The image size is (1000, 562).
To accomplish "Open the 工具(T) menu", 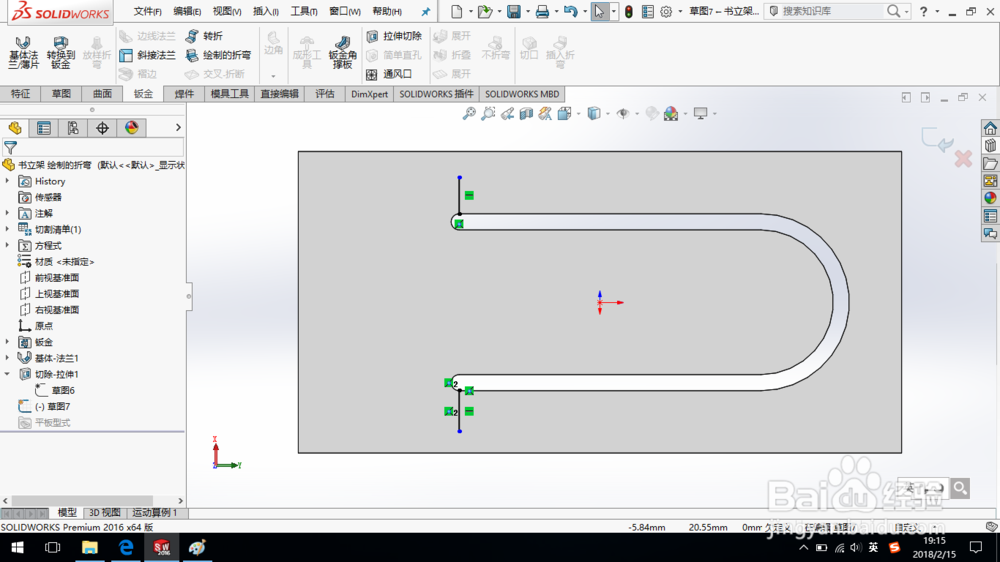I will click(x=304, y=11).
